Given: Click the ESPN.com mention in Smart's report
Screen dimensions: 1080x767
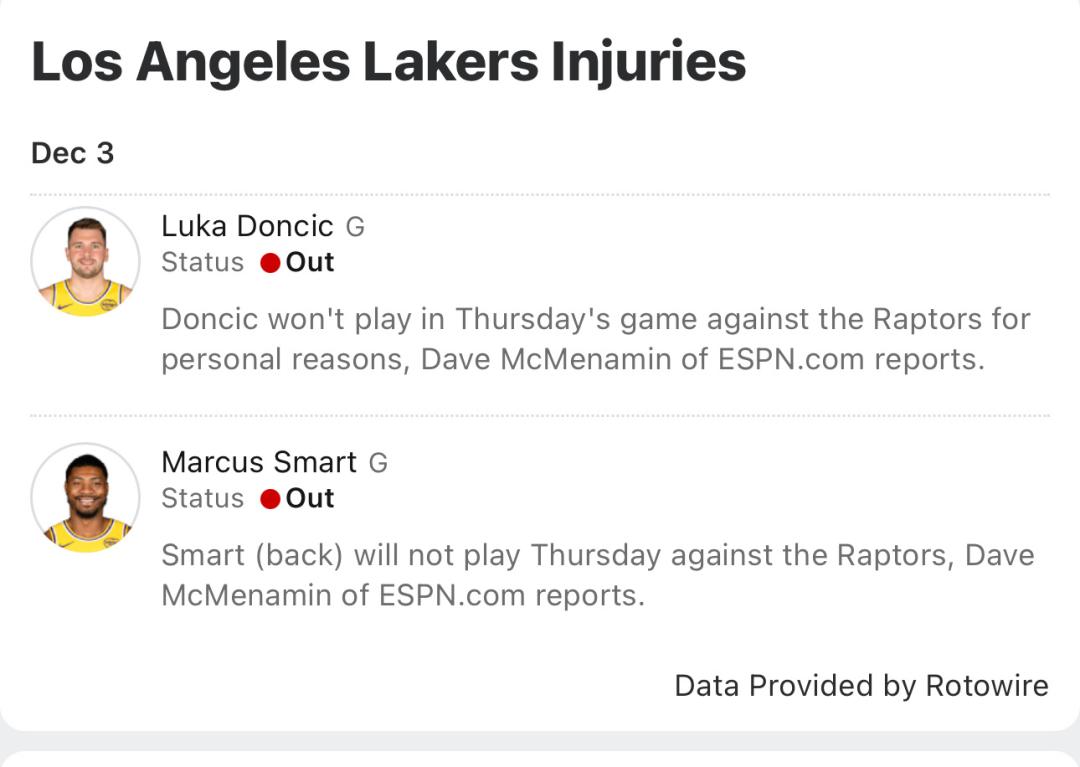Looking at the screenshot, I should 452,595.
